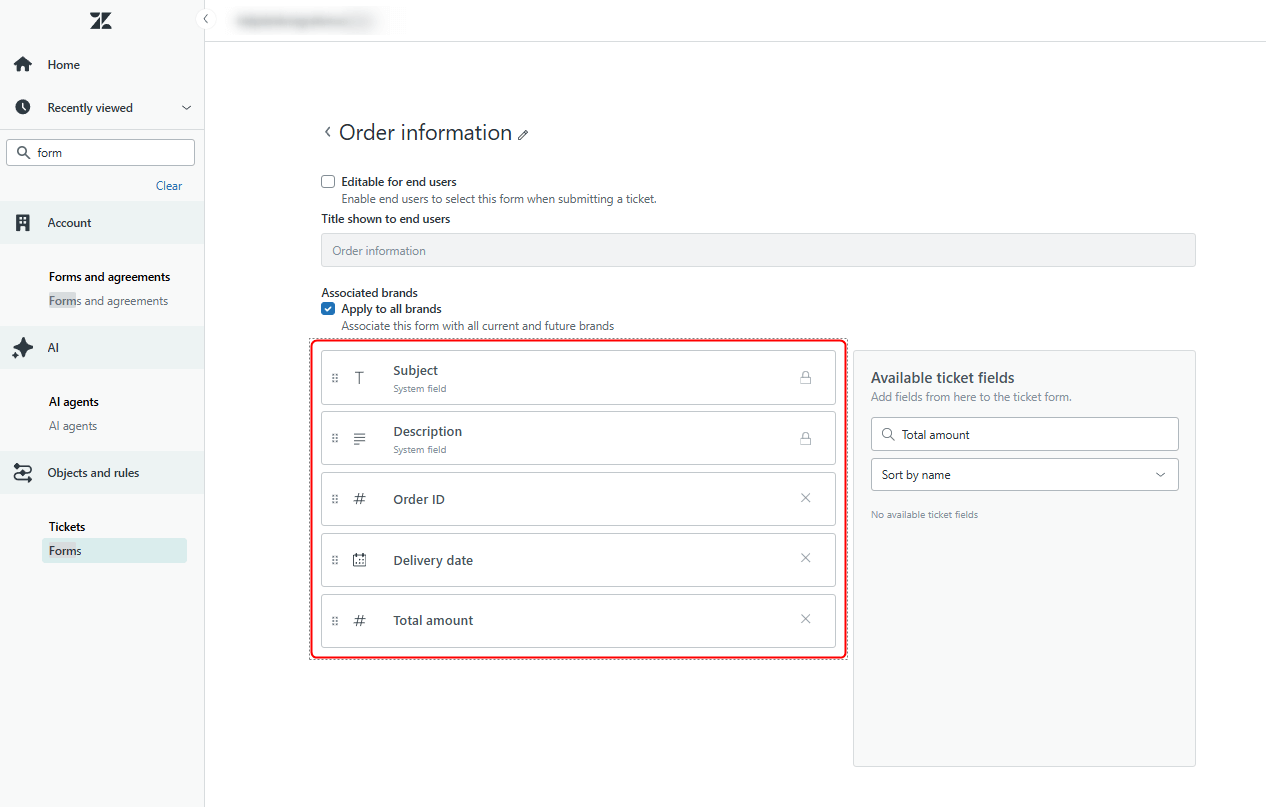The width and height of the screenshot is (1266, 807).
Task: Select the AI sparkle icon
Action: [x=22, y=347]
